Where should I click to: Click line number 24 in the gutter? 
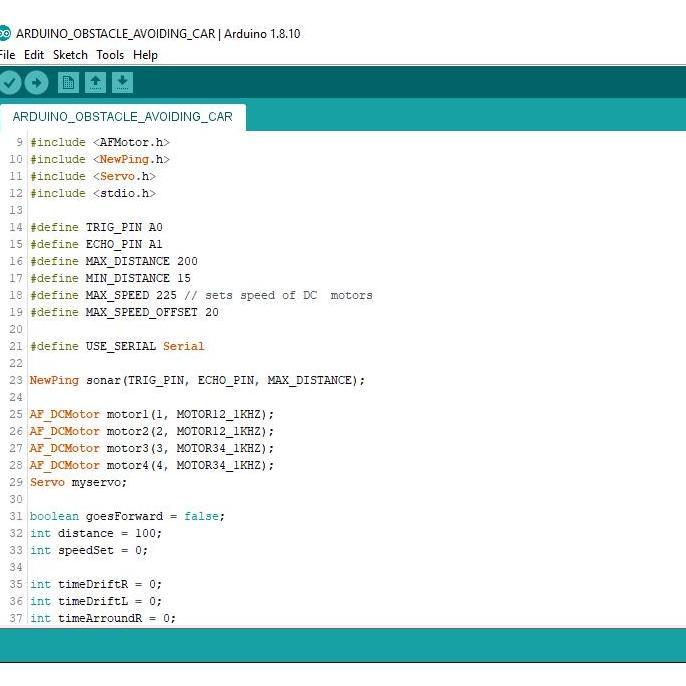[16, 398]
